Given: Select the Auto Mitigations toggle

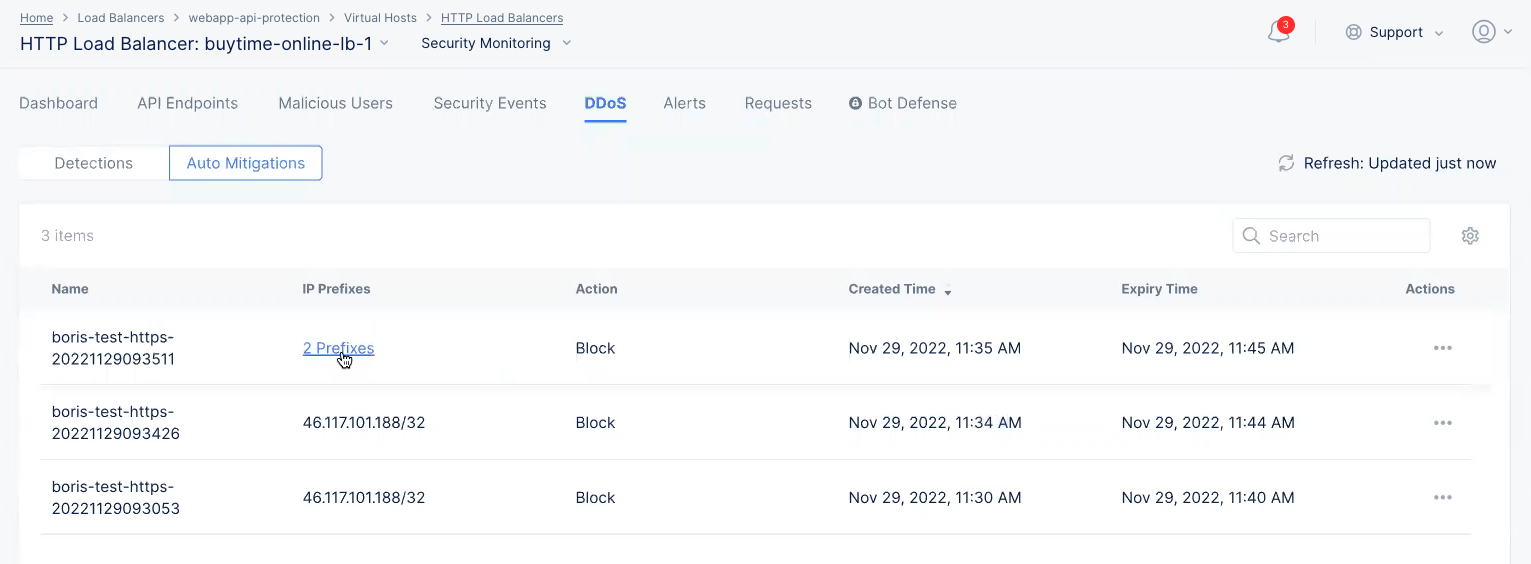Looking at the screenshot, I should point(245,163).
